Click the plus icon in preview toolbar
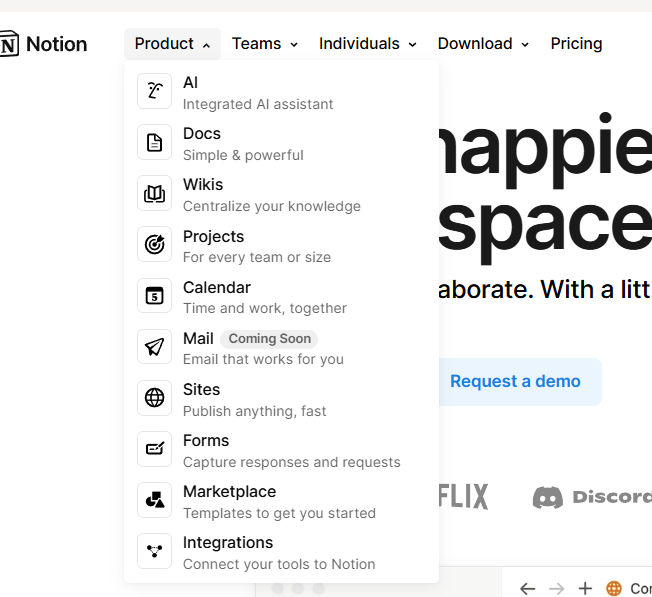This screenshot has width=652, height=597. click(585, 588)
